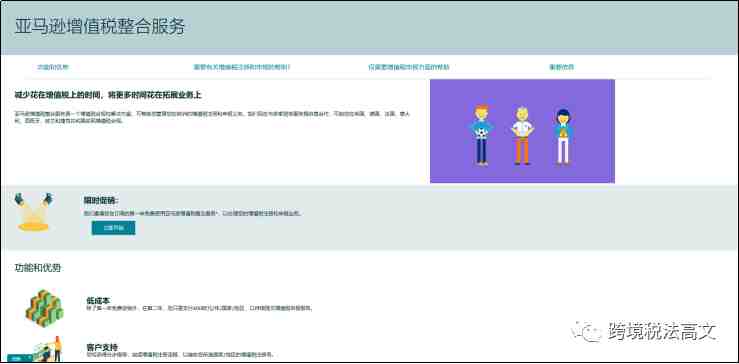Click the customer support illustration icon
The image size is (739, 364).
[x=47, y=349]
